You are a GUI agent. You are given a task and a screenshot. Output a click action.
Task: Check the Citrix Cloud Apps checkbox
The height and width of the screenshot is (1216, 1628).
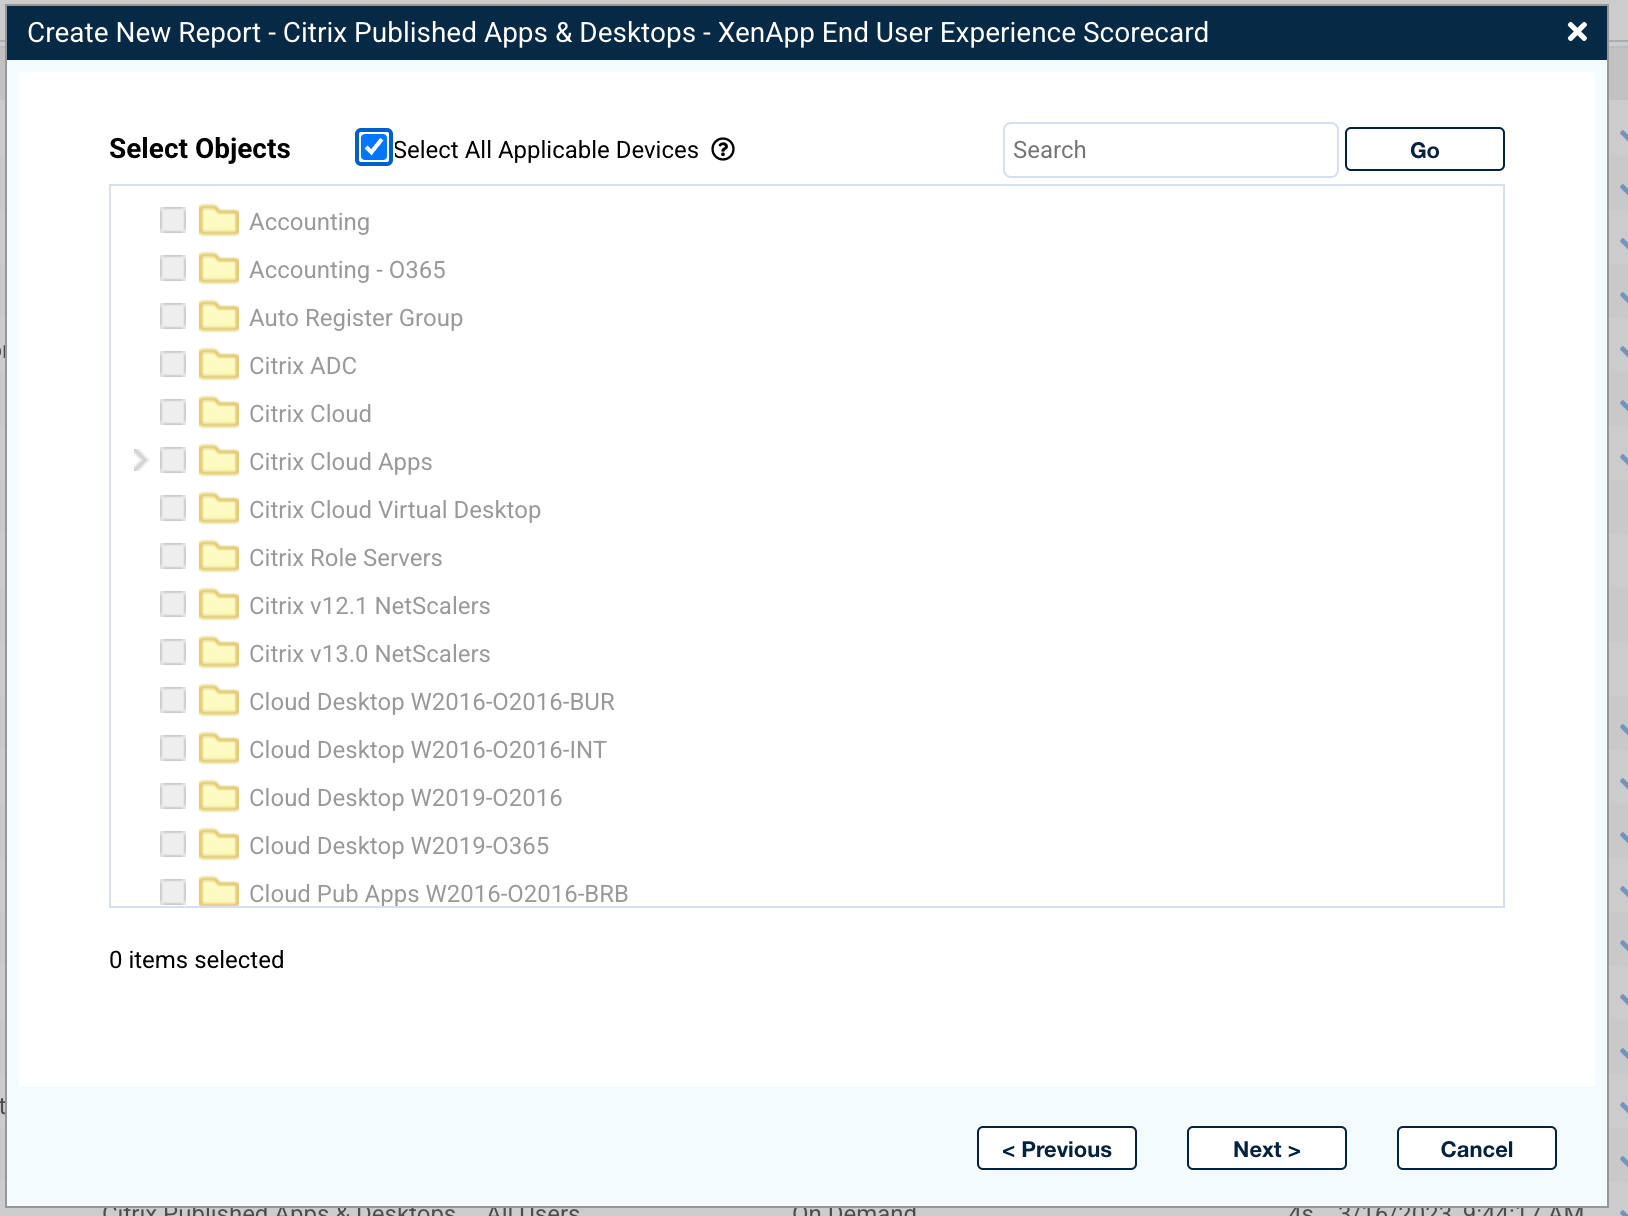(173, 460)
